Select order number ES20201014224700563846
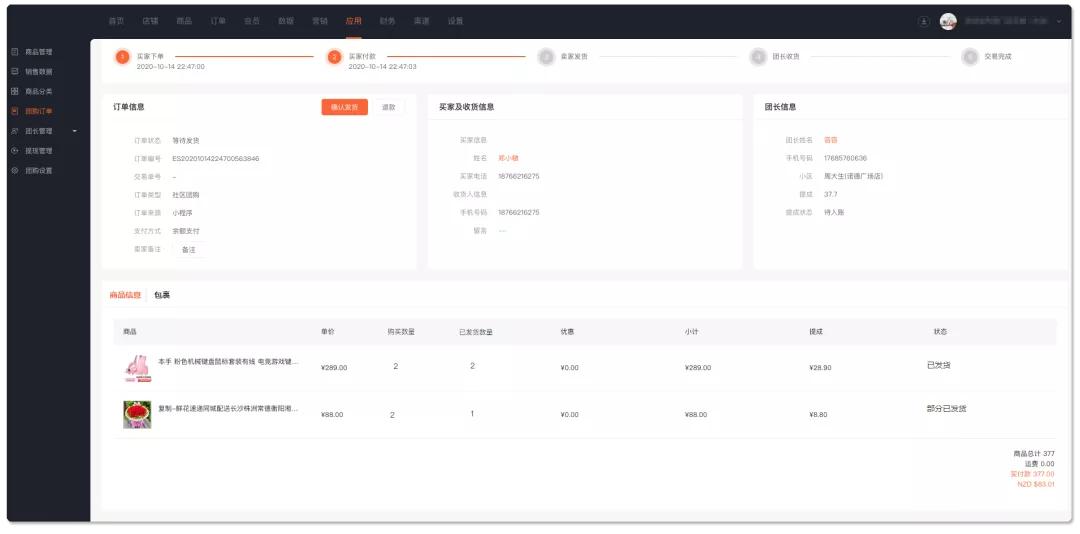The height and width of the screenshot is (534, 1080). point(216,158)
